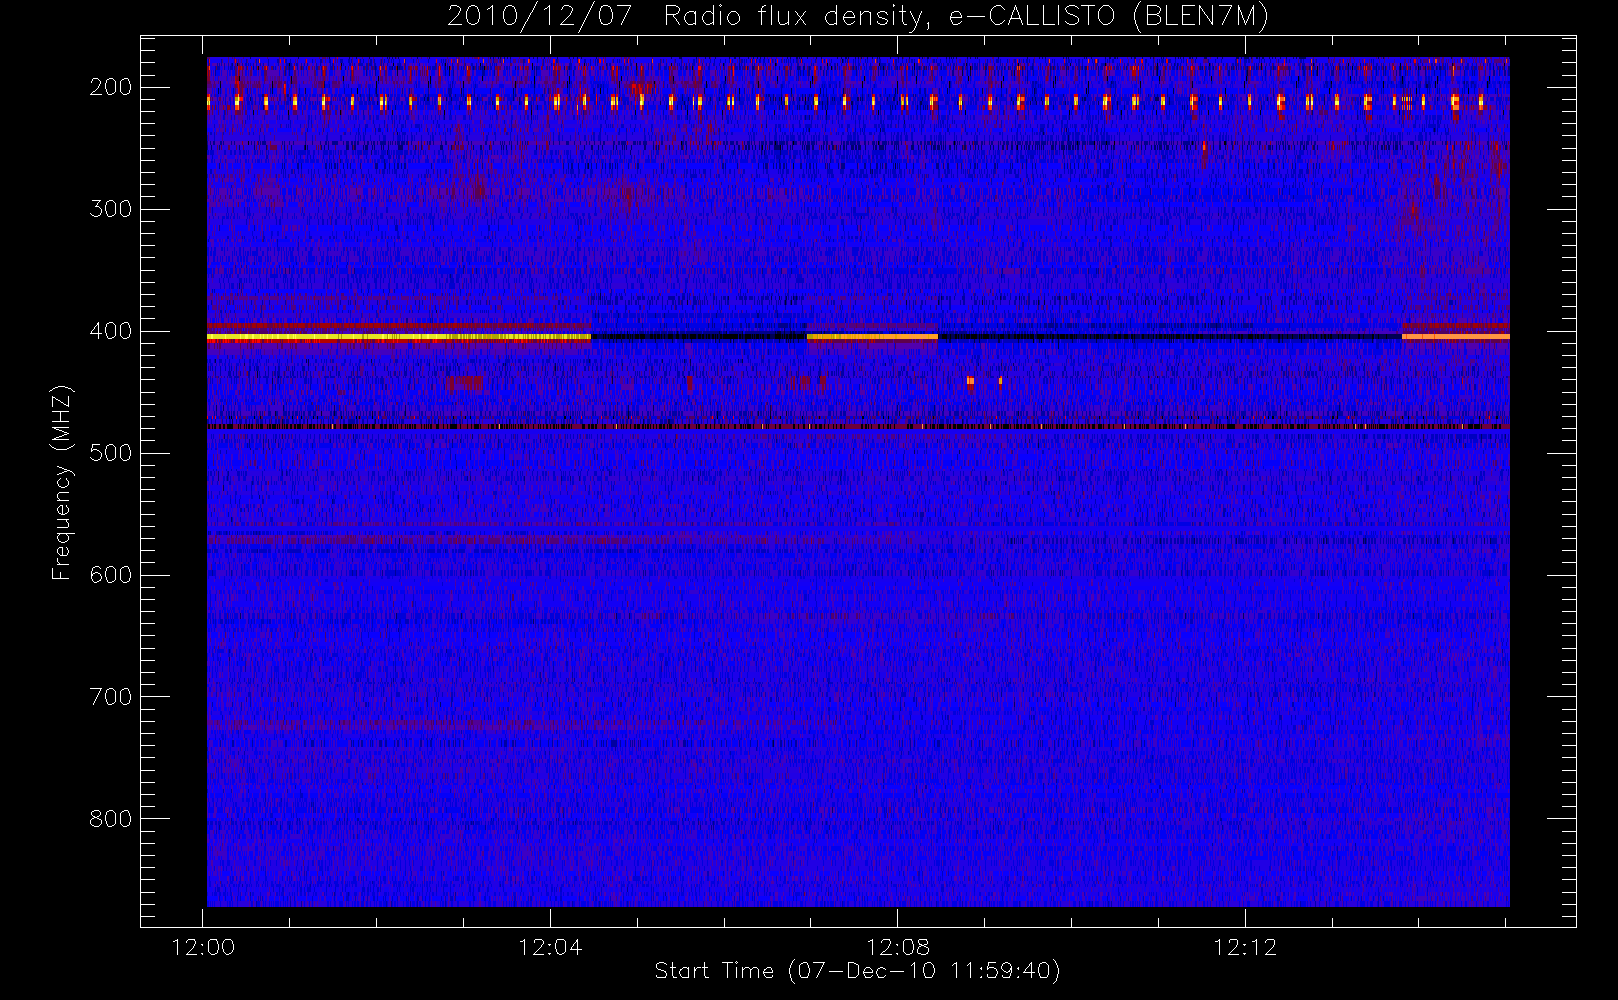
Task: Select the '2010/12/07' date in the title
Action: [539, 17]
